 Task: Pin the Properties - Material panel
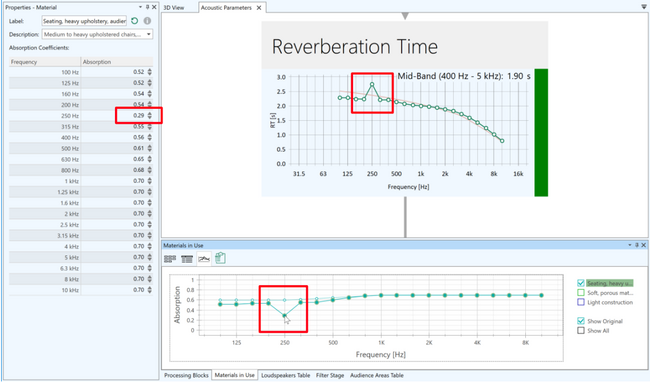pyautogui.click(x=147, y=7)
